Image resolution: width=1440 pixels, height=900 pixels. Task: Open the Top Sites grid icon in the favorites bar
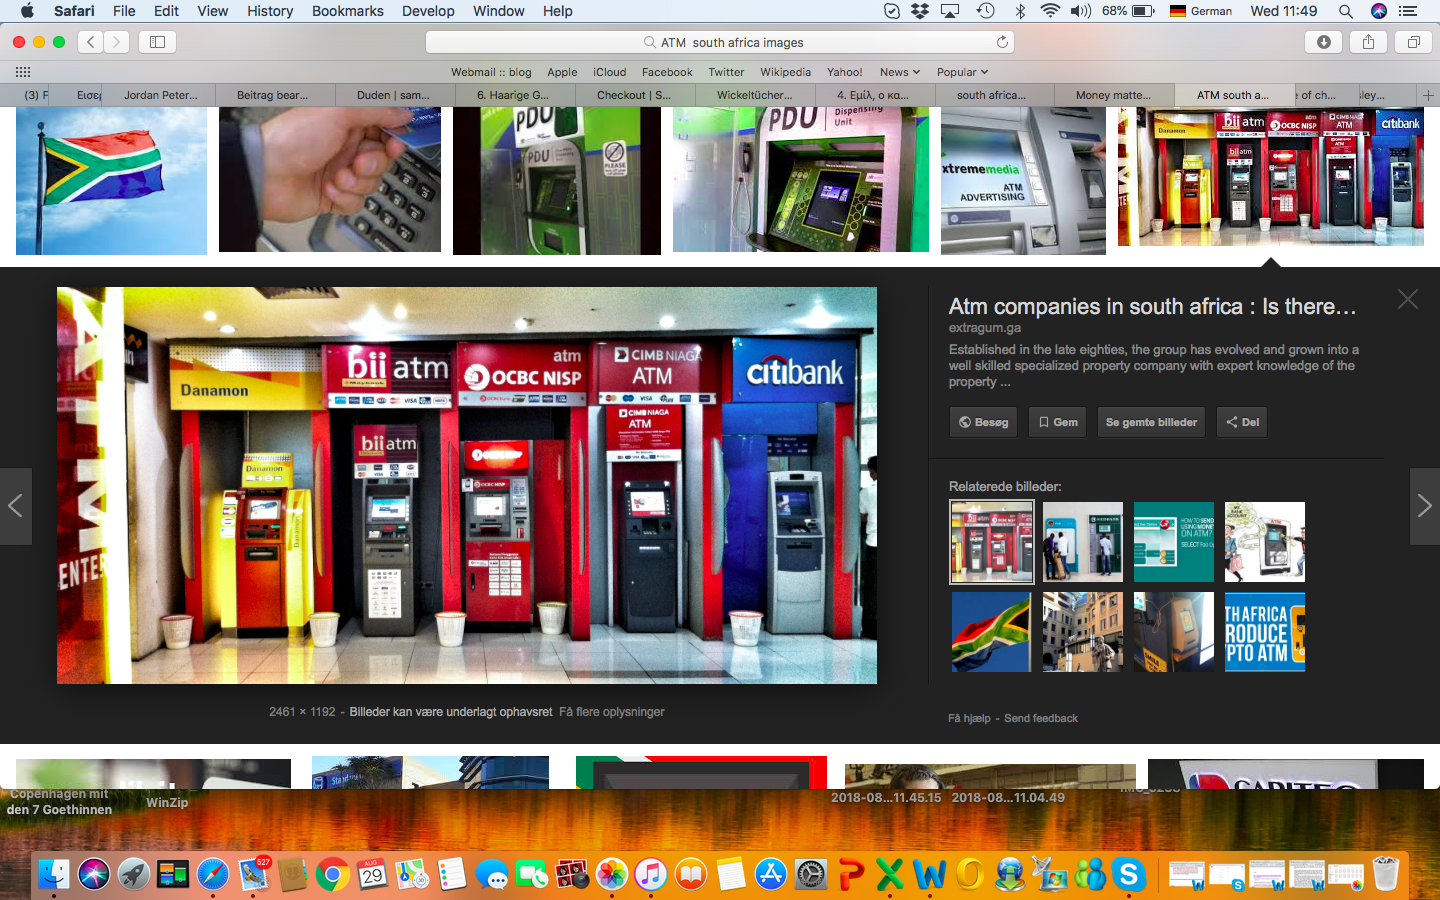[23, 72]
